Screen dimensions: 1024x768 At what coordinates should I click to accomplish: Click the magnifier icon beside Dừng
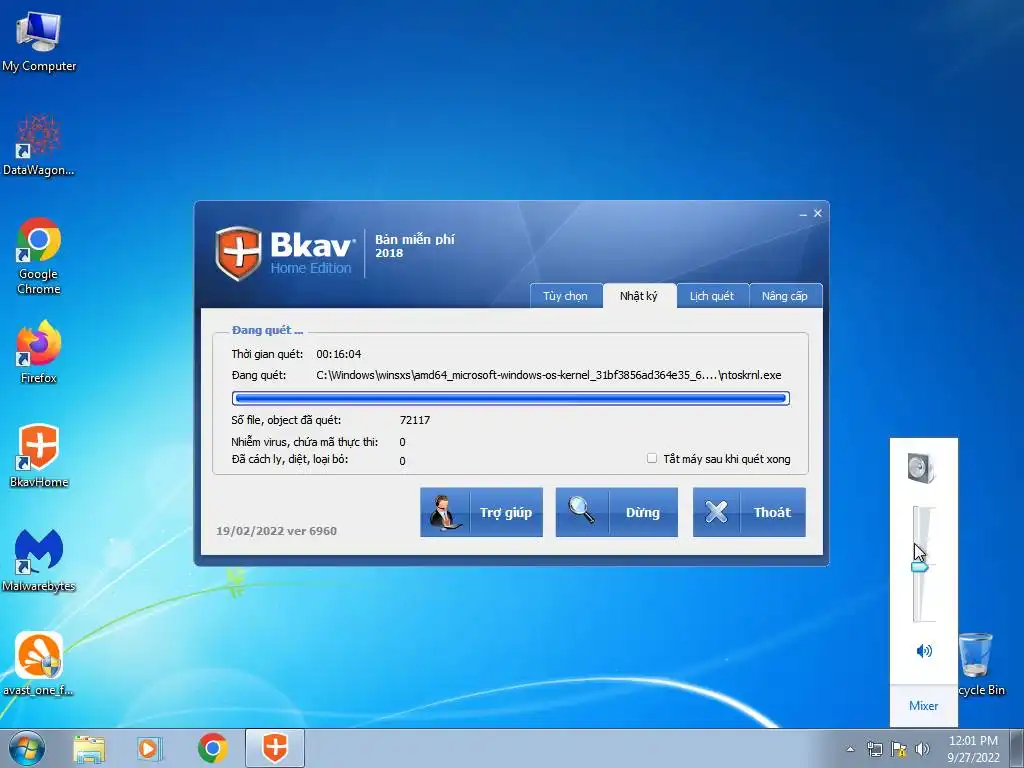(581, 511)
